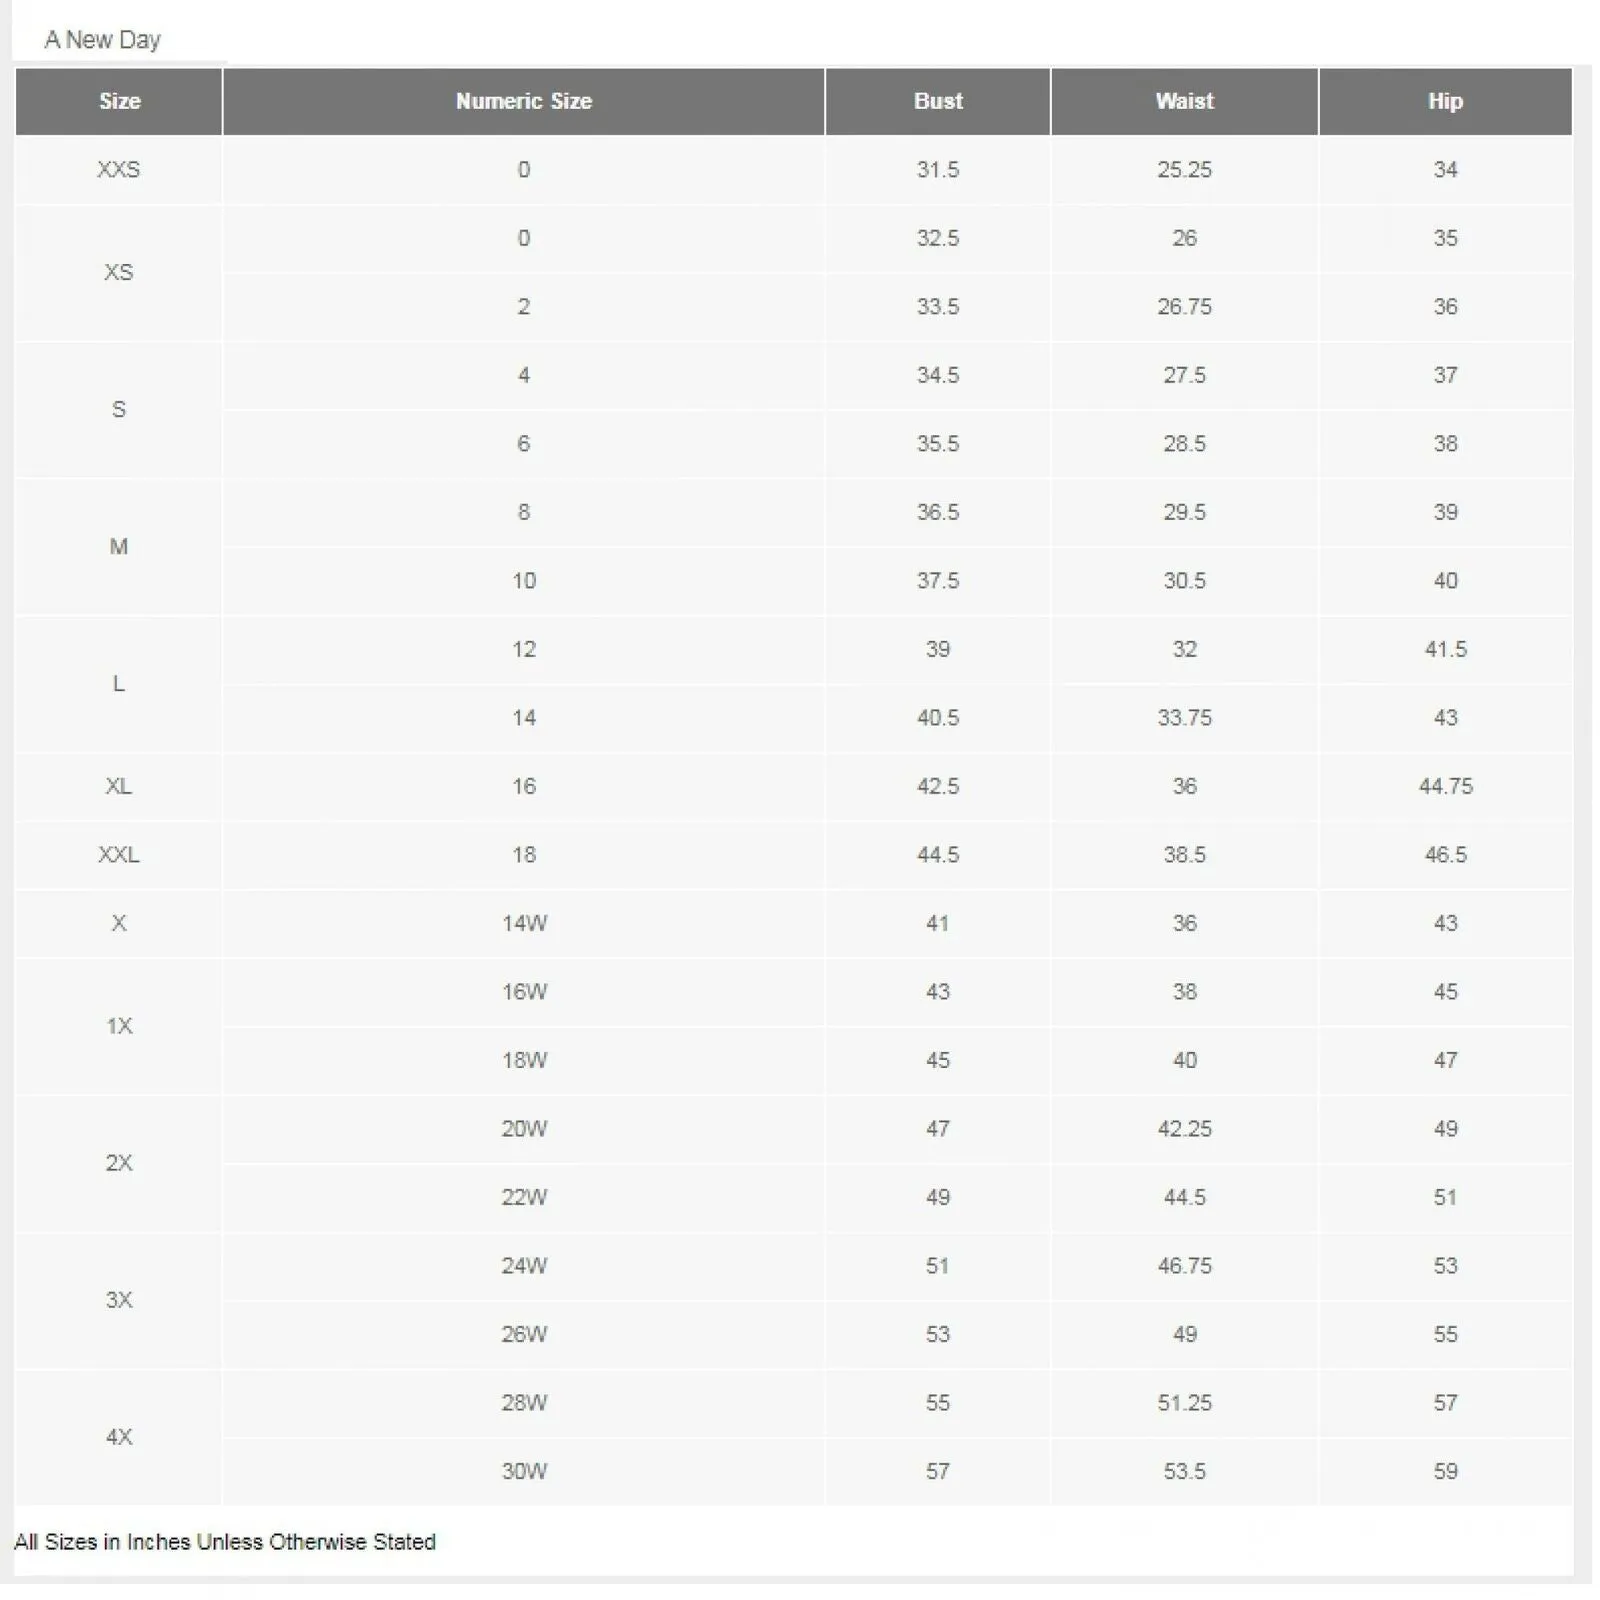Viewport: 1600px width, 1600px height.
Task: Select the 42.25 waist value
Action: click(1185, 1129)
